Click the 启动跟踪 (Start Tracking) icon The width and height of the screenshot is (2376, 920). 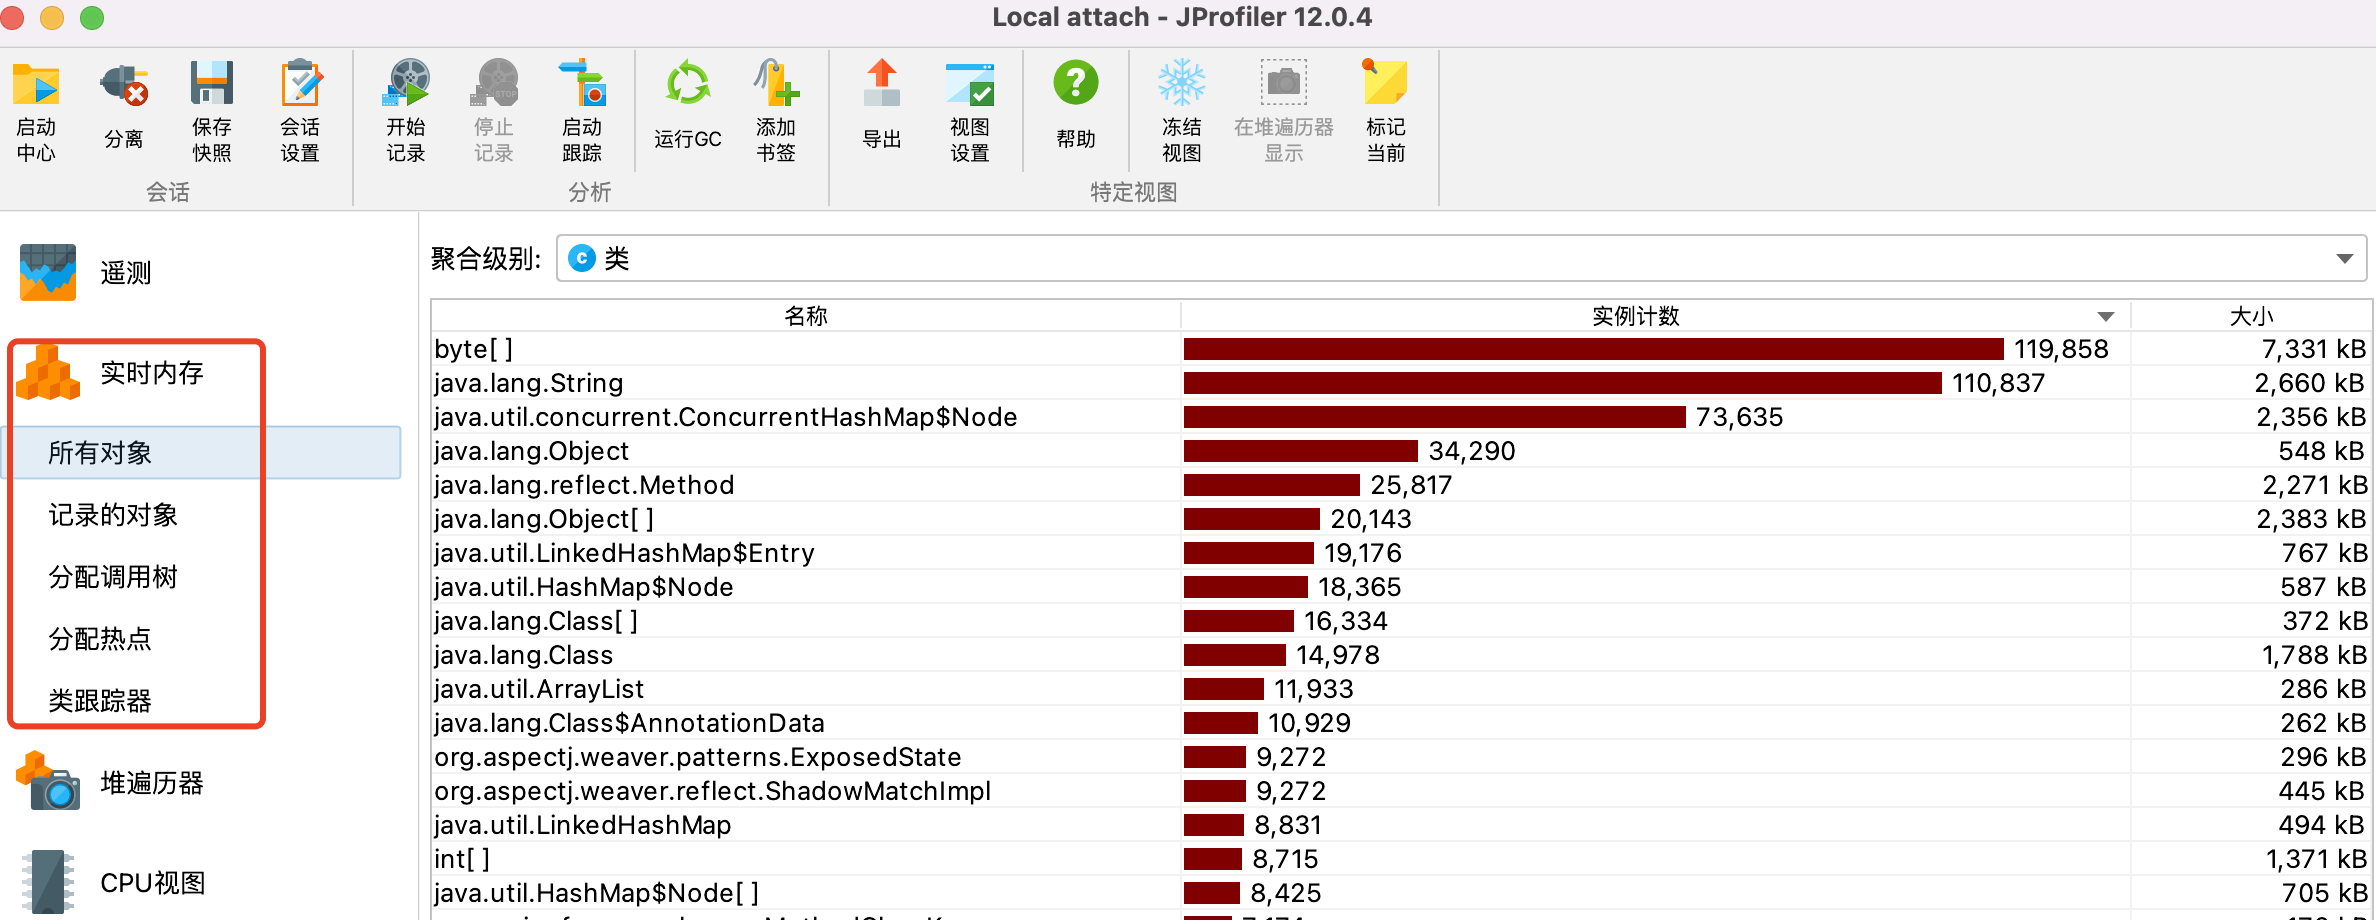point(582,83)
